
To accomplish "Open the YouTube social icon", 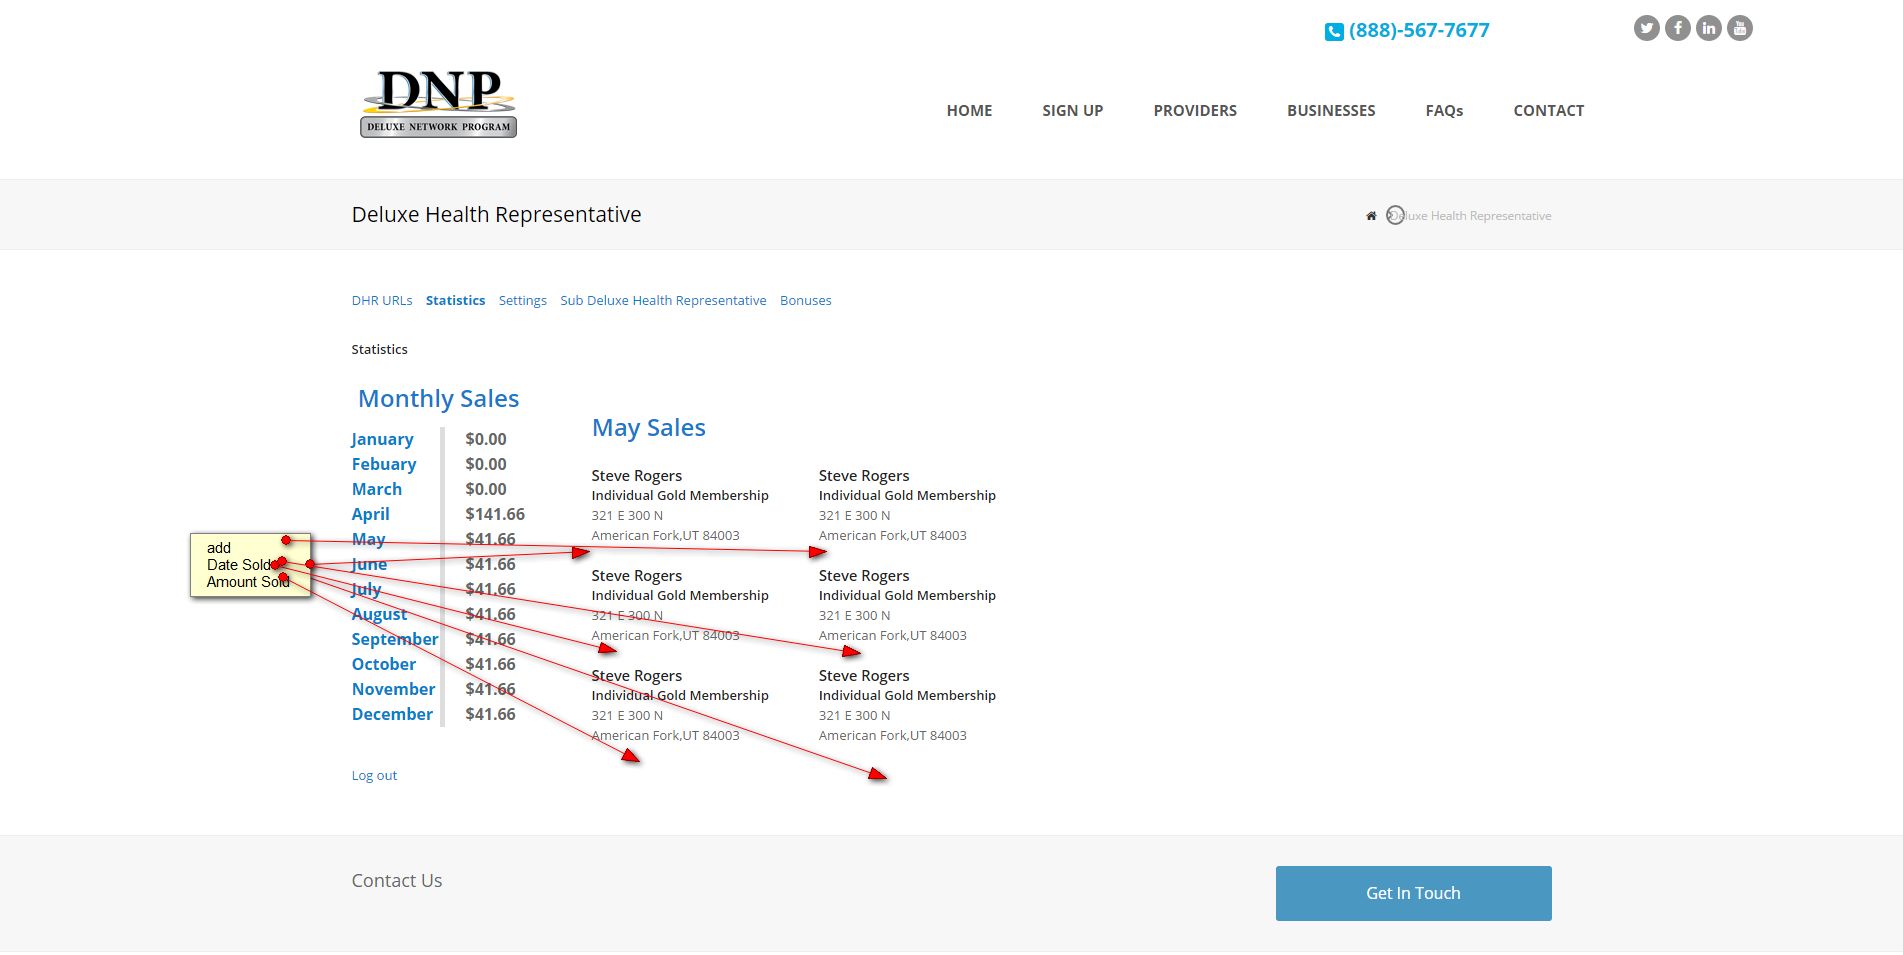I will tap(1740, 28).
